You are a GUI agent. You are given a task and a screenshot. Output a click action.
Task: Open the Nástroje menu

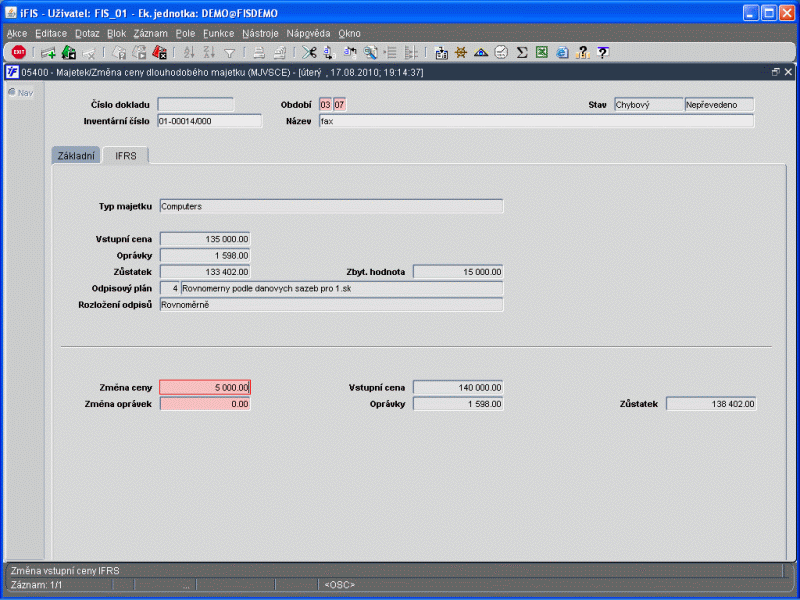point(260,34)
